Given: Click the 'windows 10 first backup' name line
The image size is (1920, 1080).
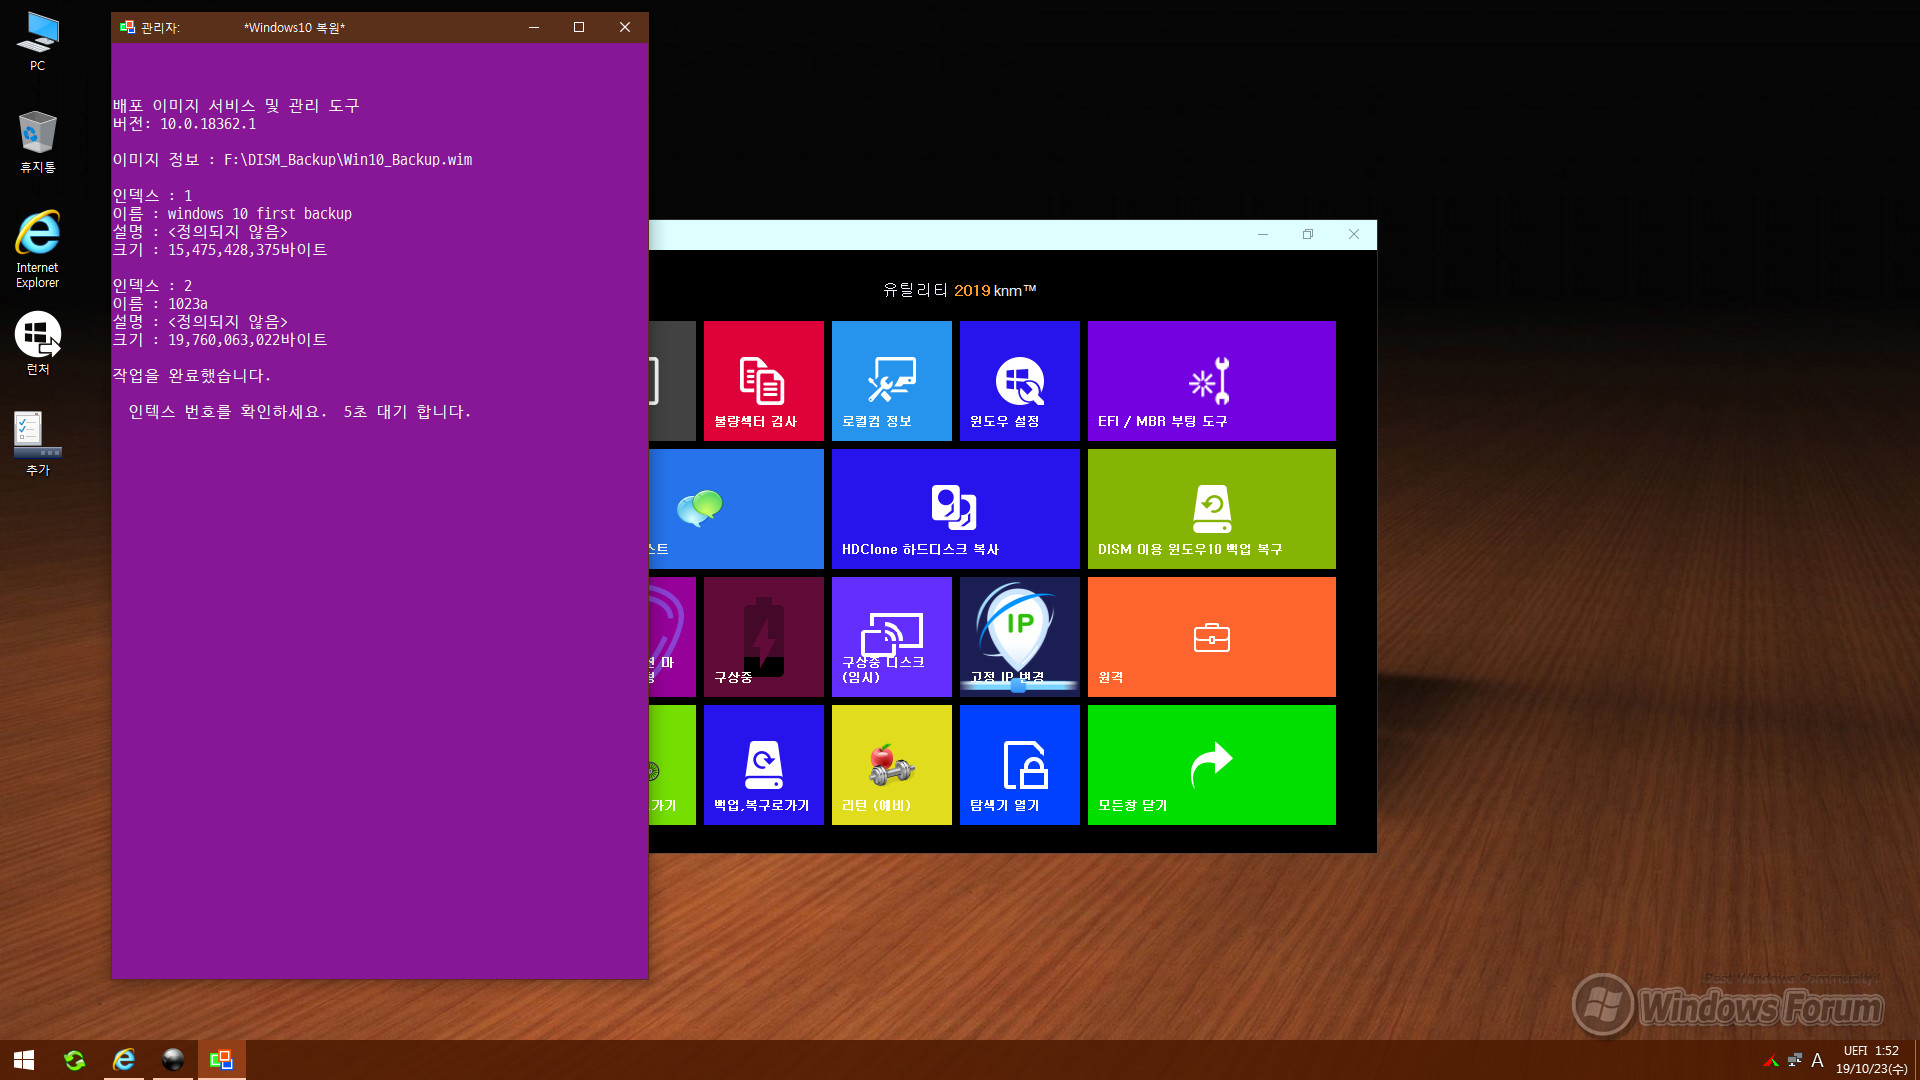Looking at the screenshot, I should (x=232, y=214).
